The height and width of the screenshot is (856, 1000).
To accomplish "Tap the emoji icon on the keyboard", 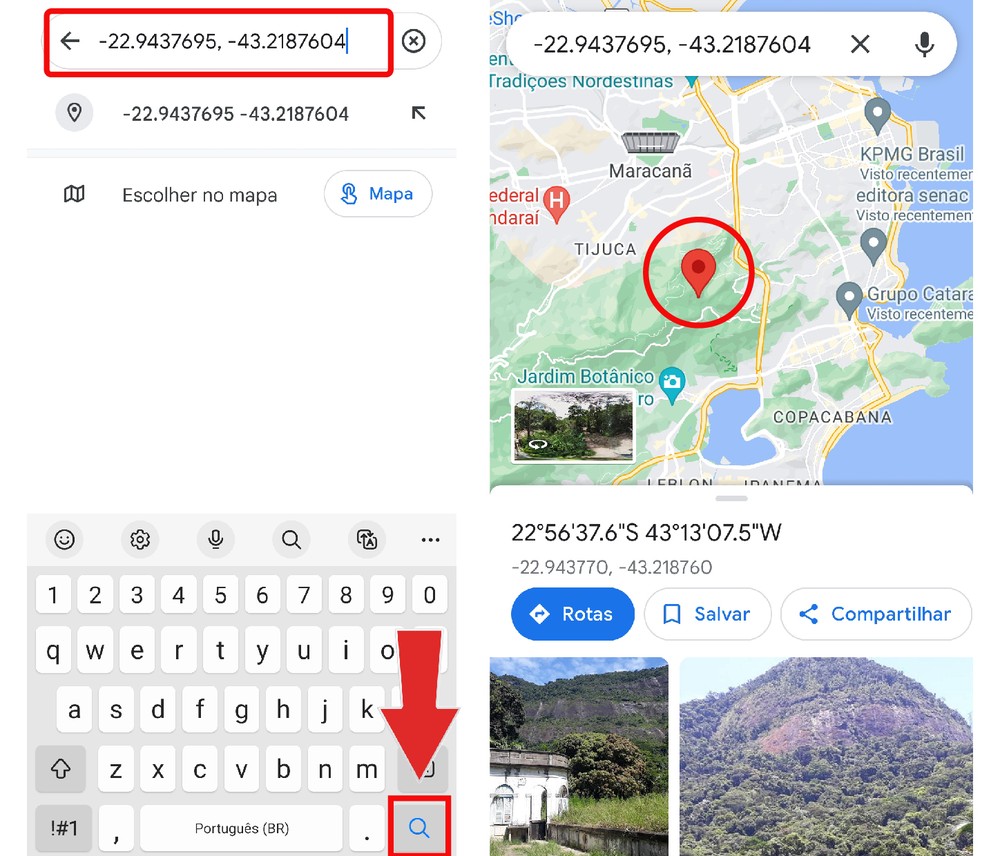I will 64,540.
